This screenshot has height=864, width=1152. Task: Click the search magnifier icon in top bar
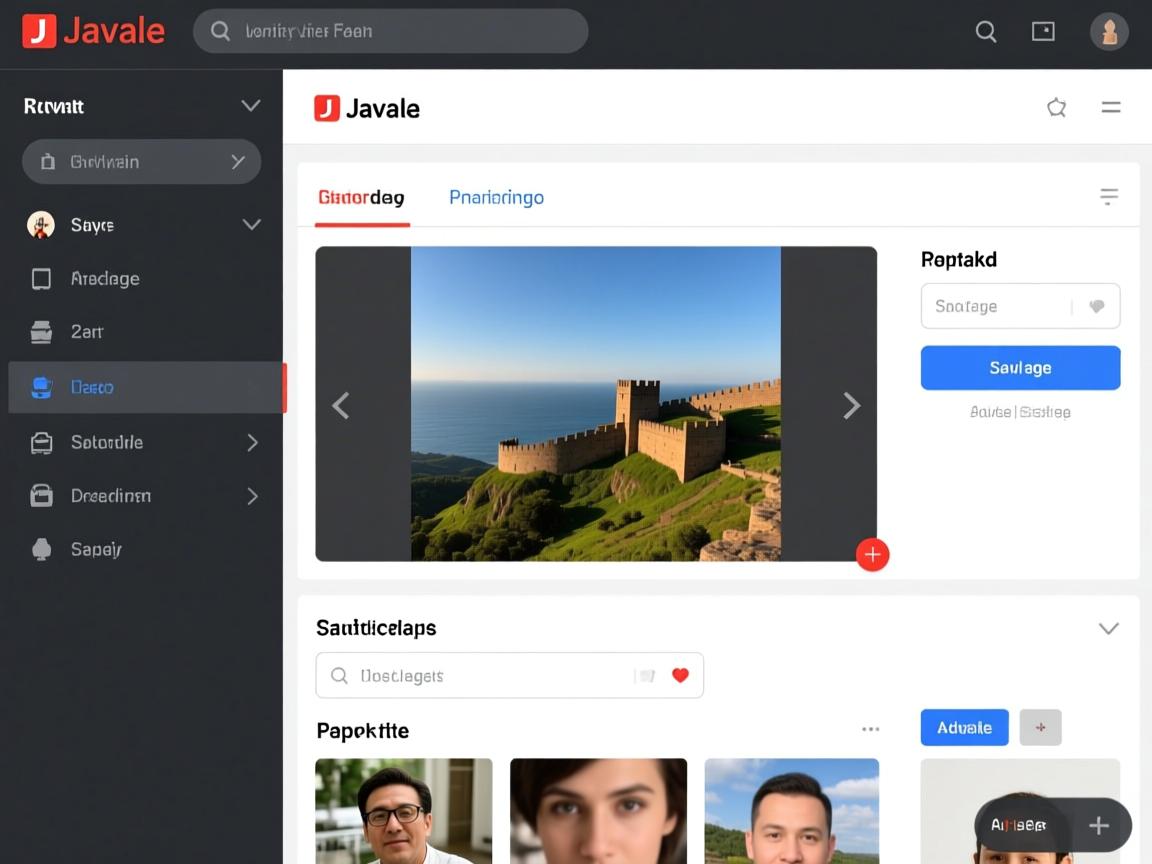(985, 32)
